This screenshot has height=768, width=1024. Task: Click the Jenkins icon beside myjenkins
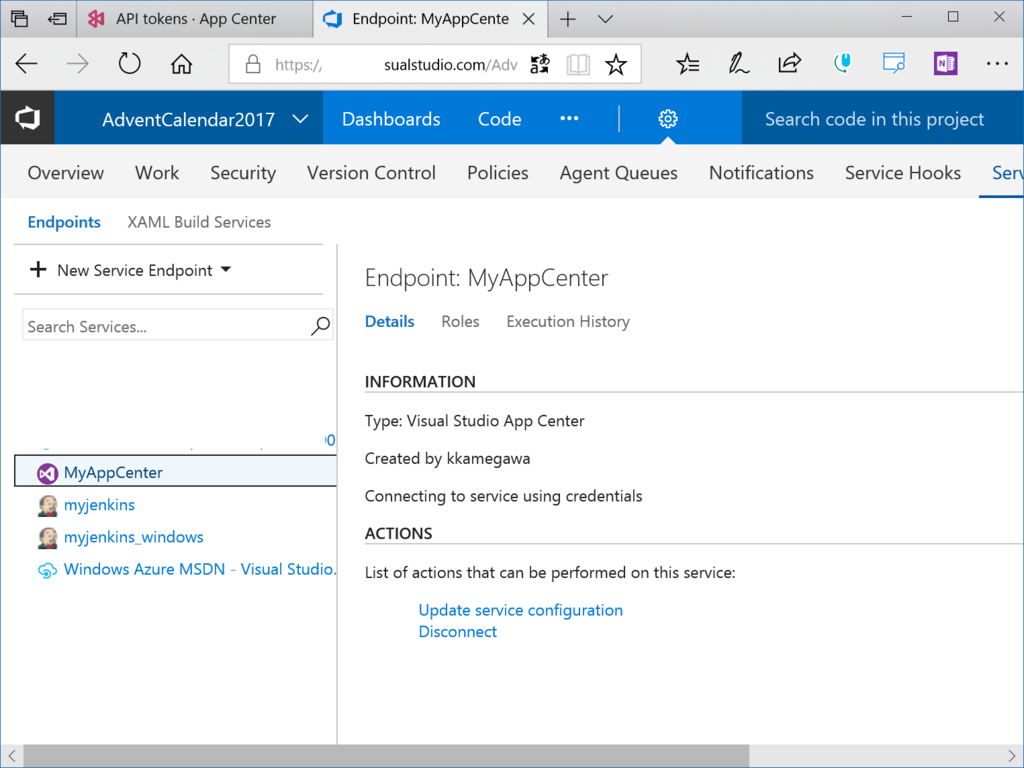(47, 505)
